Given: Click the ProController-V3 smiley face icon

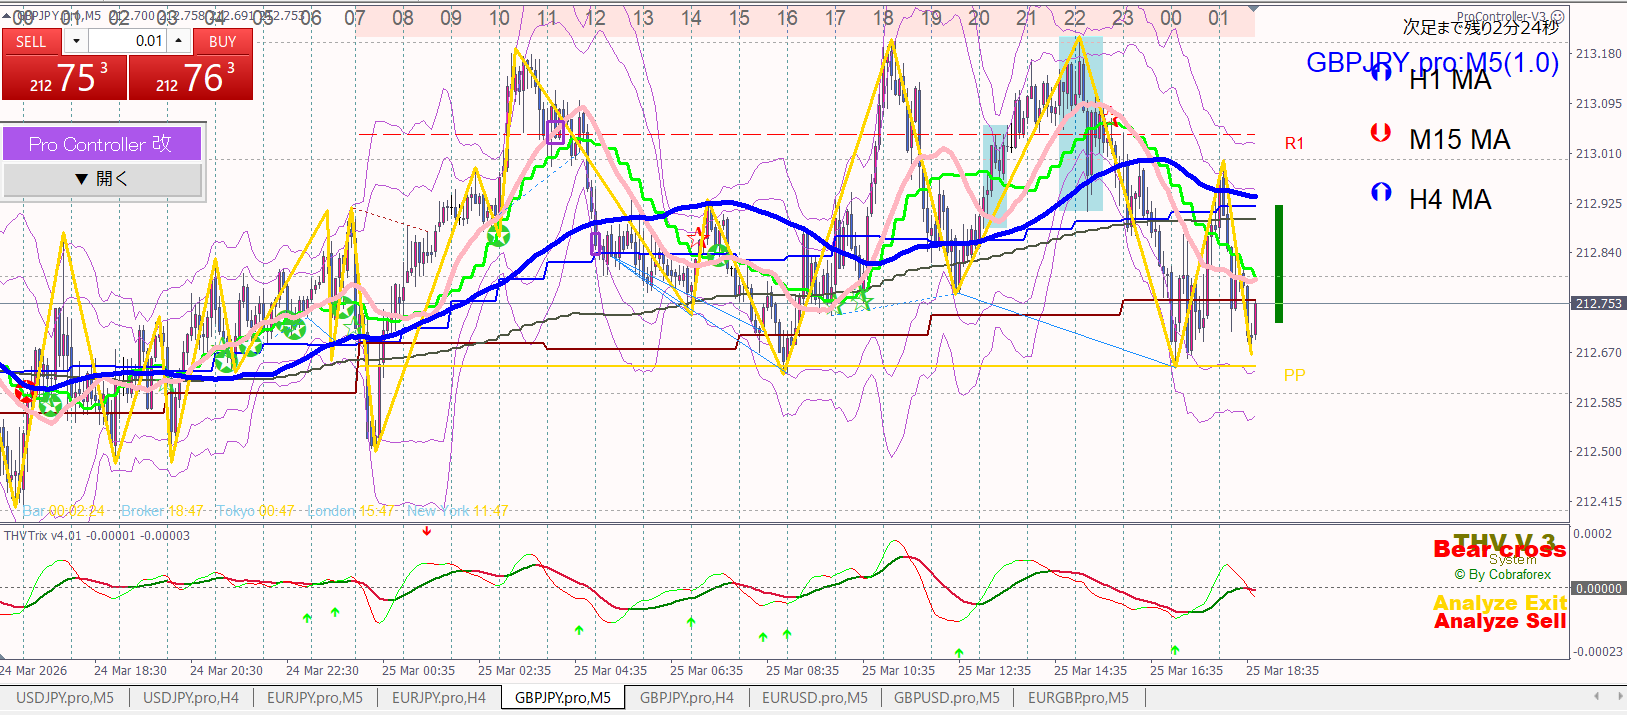Looking at the screenshot, I should pyautogui.click(x=1557, y=17).
